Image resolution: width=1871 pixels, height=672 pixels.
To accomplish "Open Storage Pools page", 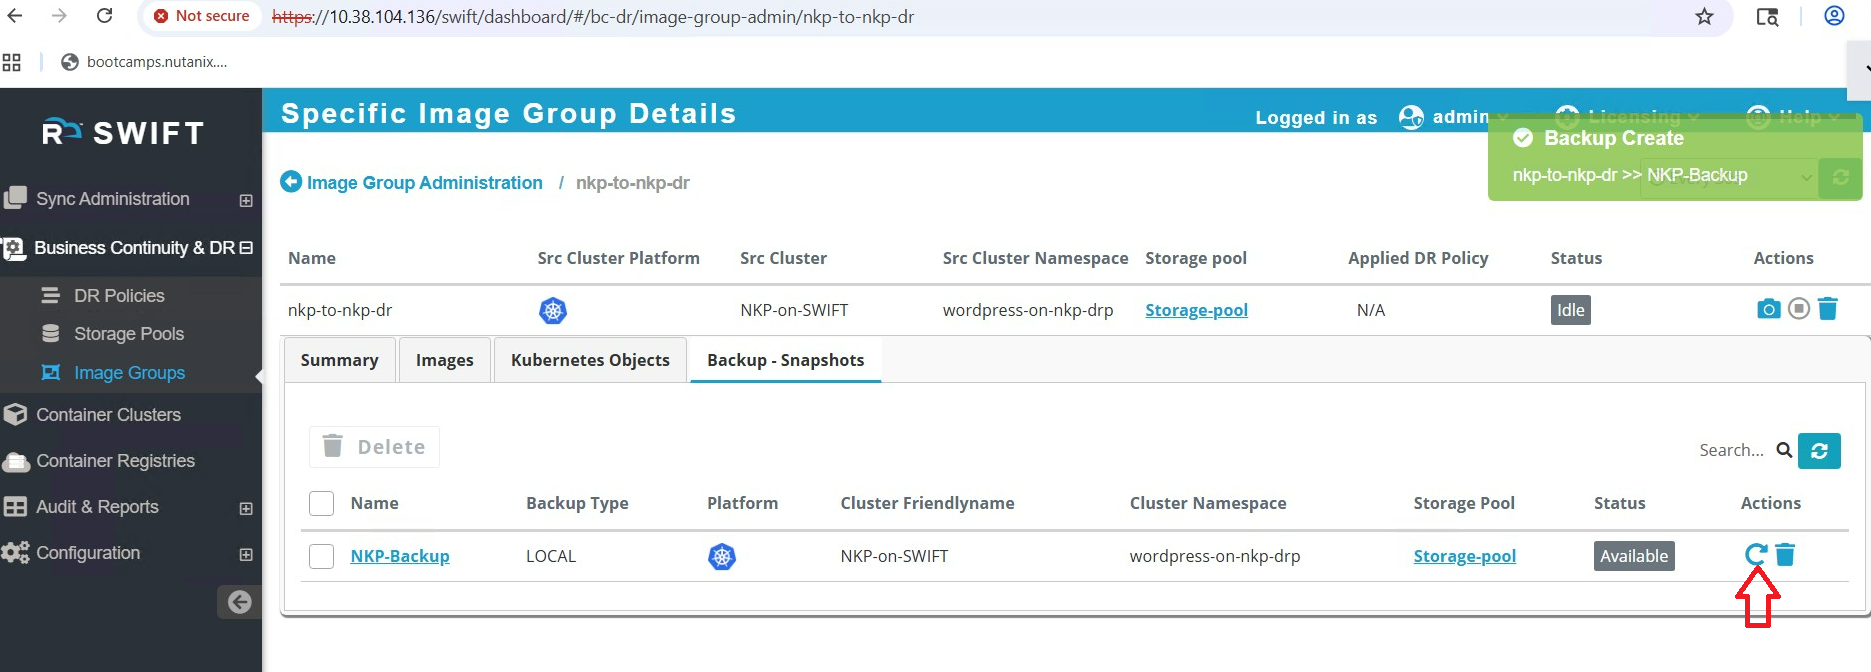I will click(129, 334).
